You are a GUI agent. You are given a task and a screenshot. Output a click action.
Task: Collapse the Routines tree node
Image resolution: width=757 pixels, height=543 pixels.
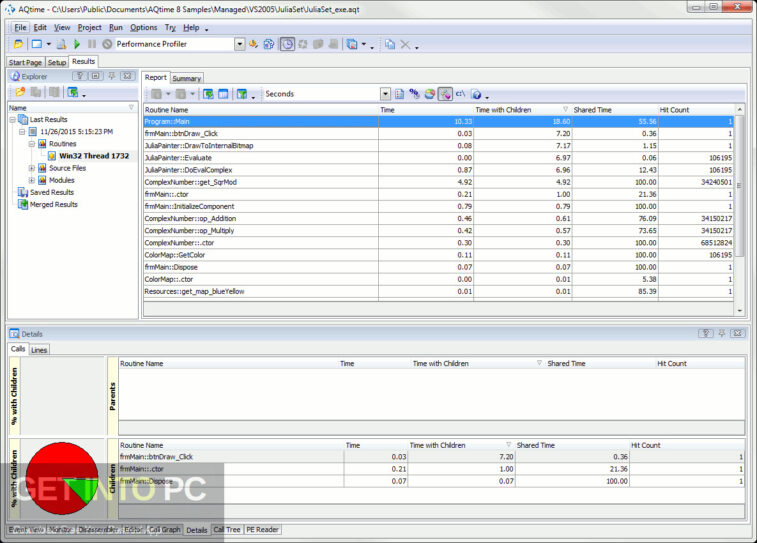pyautogui.click(x=31, y=144)
